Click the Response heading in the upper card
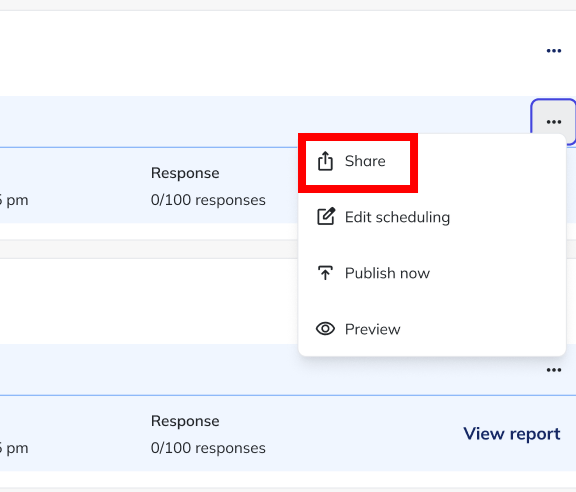Viewport: 576px width, 492px height. pos(185,173)
